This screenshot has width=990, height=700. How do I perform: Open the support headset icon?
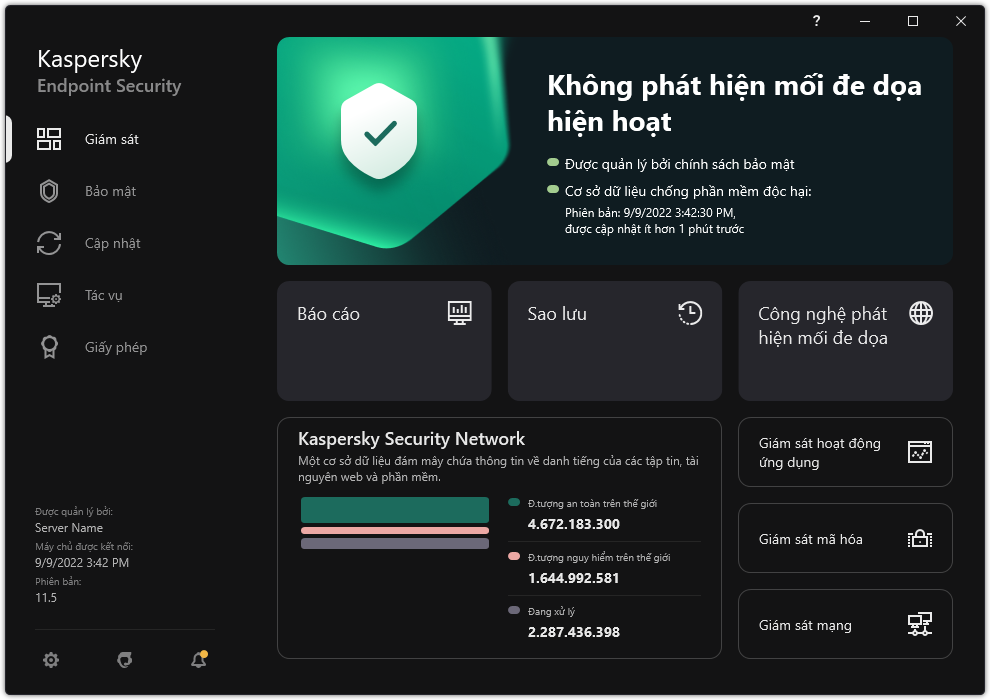[125, 660]
